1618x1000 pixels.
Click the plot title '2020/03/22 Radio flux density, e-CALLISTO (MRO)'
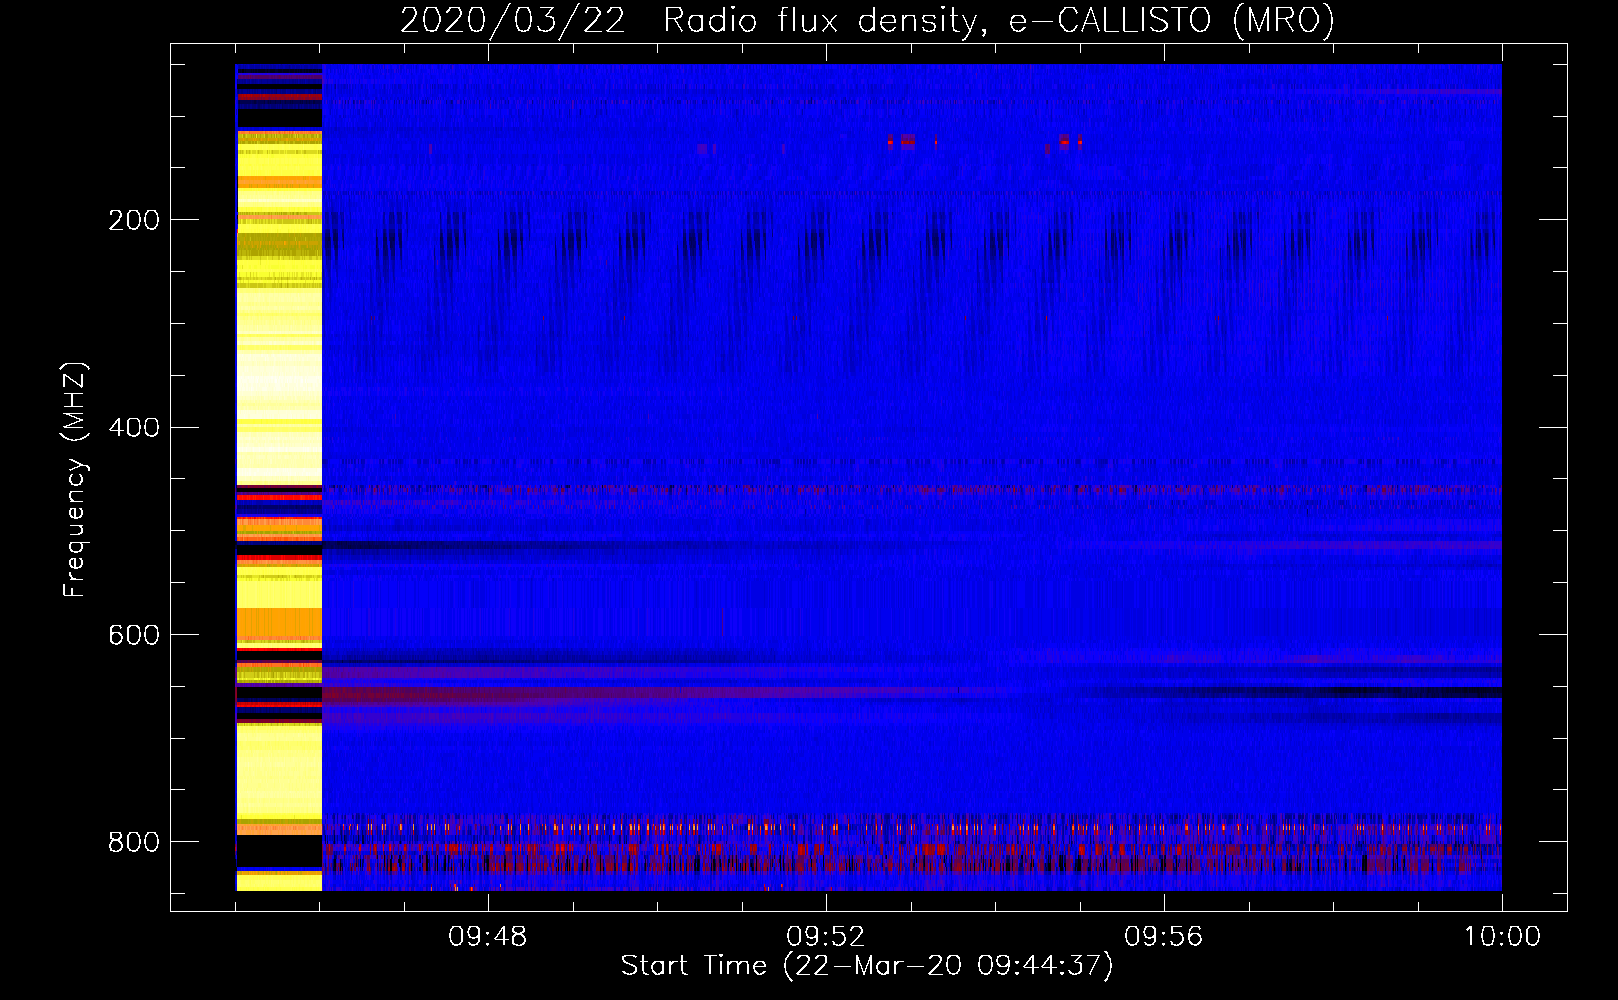pyautogui.click(x=867, y=20)
